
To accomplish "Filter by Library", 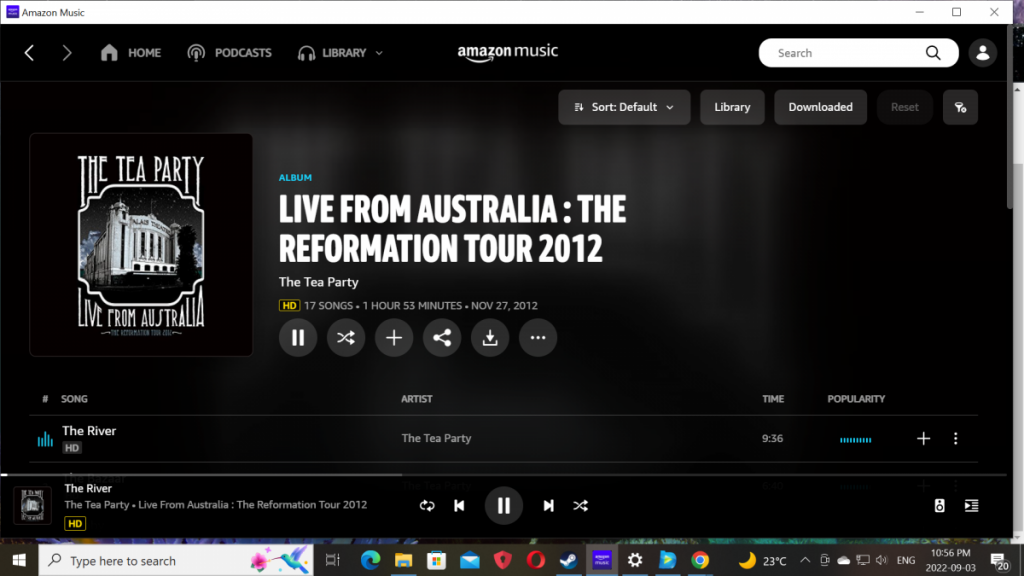I will pos(732,107).
